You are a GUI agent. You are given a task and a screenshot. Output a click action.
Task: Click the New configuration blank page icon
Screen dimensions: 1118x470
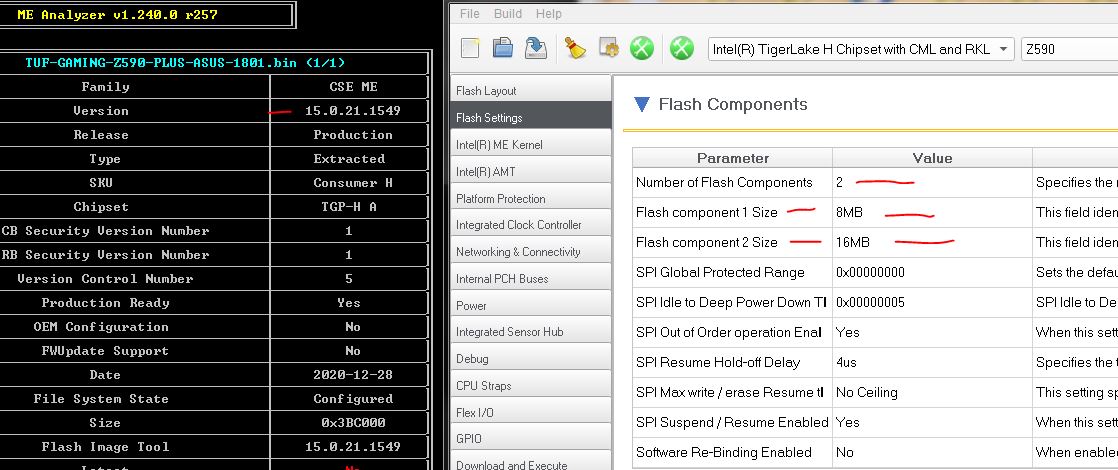(x=471, y=48)
